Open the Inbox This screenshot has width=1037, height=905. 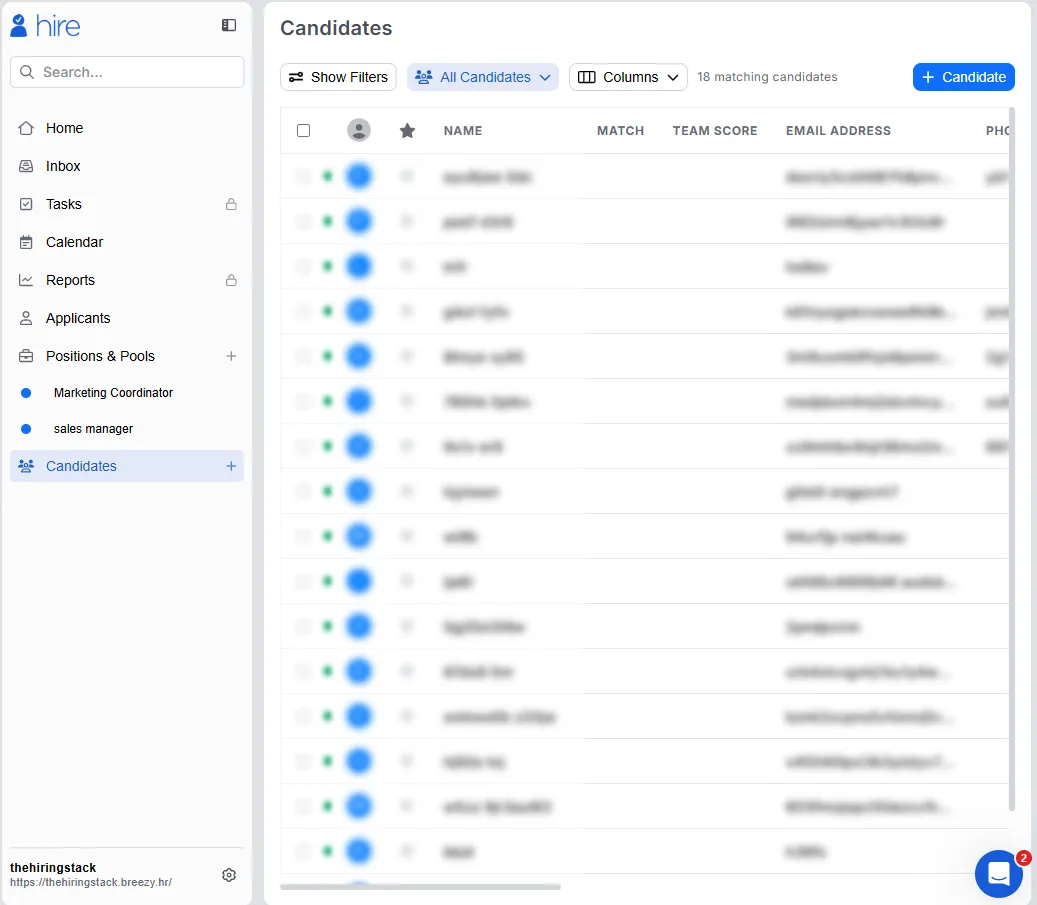coord(63,166)
